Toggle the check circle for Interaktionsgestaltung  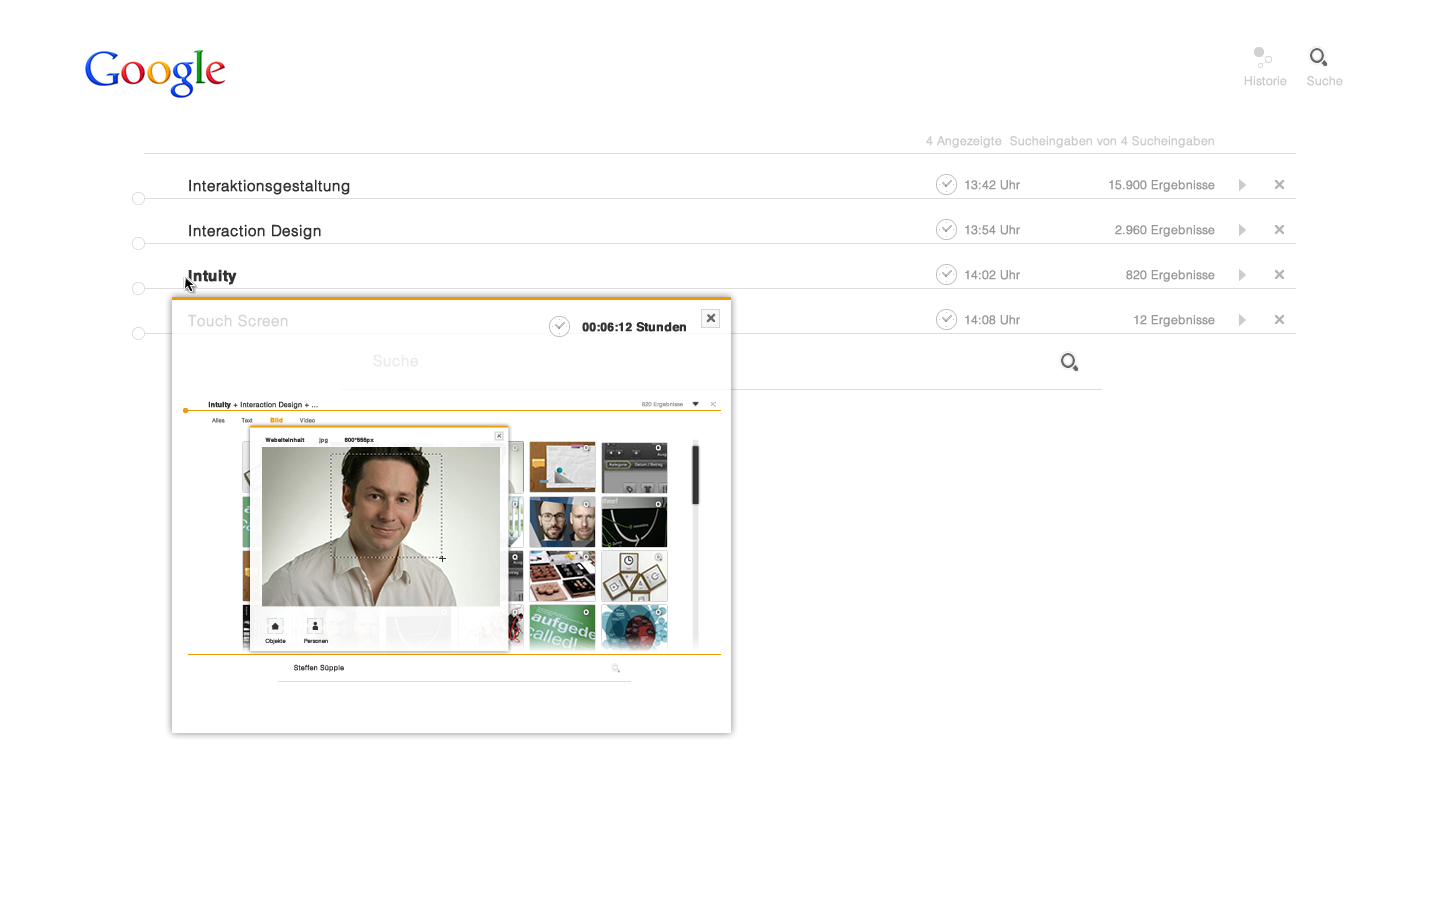(946, 184)
